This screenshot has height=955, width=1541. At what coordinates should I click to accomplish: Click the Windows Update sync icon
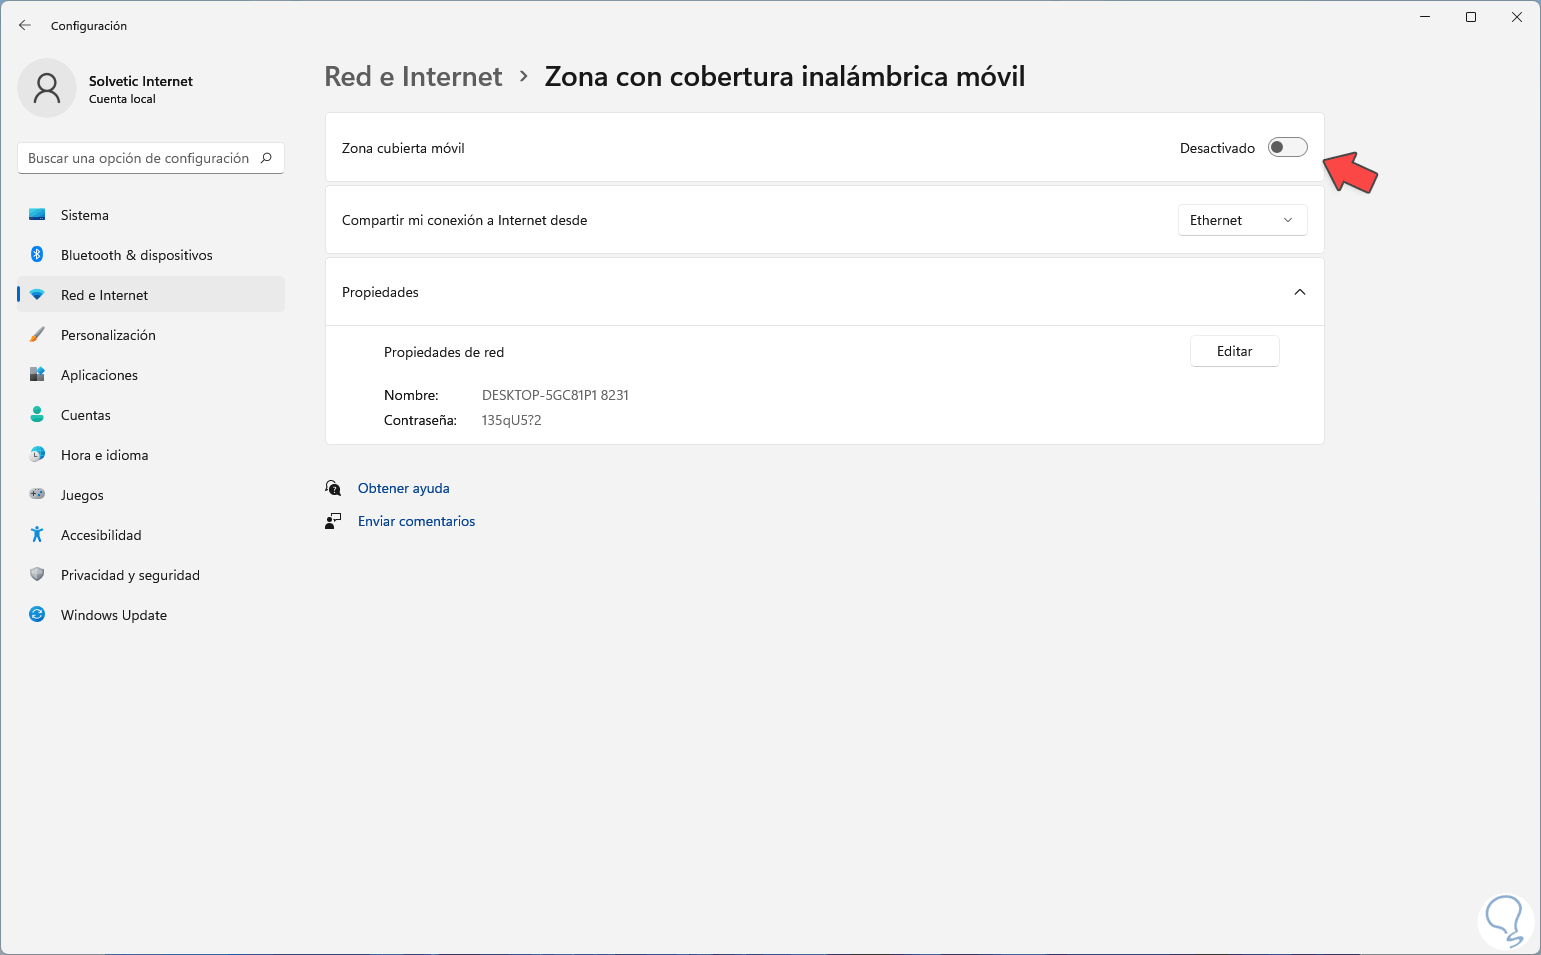pyautogui.click(x=37, y=615)
